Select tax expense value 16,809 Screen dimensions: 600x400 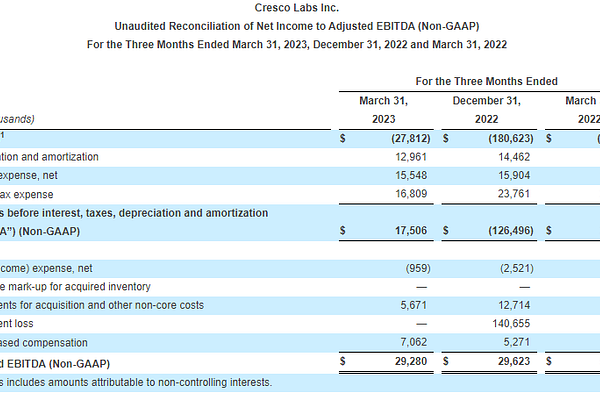pyautogui.click(x=411, y=194)
